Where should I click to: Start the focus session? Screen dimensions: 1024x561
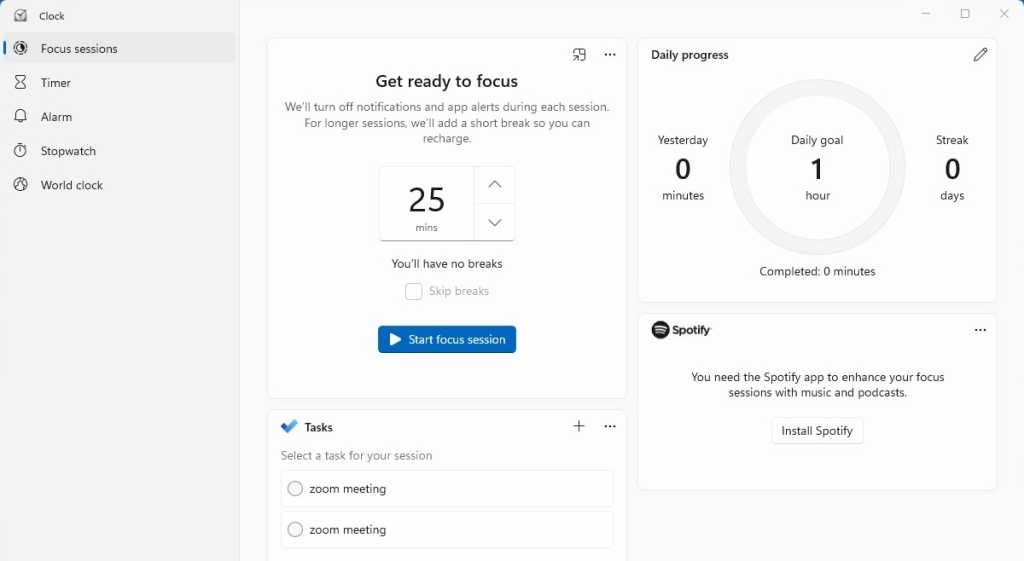click(447, 339)
